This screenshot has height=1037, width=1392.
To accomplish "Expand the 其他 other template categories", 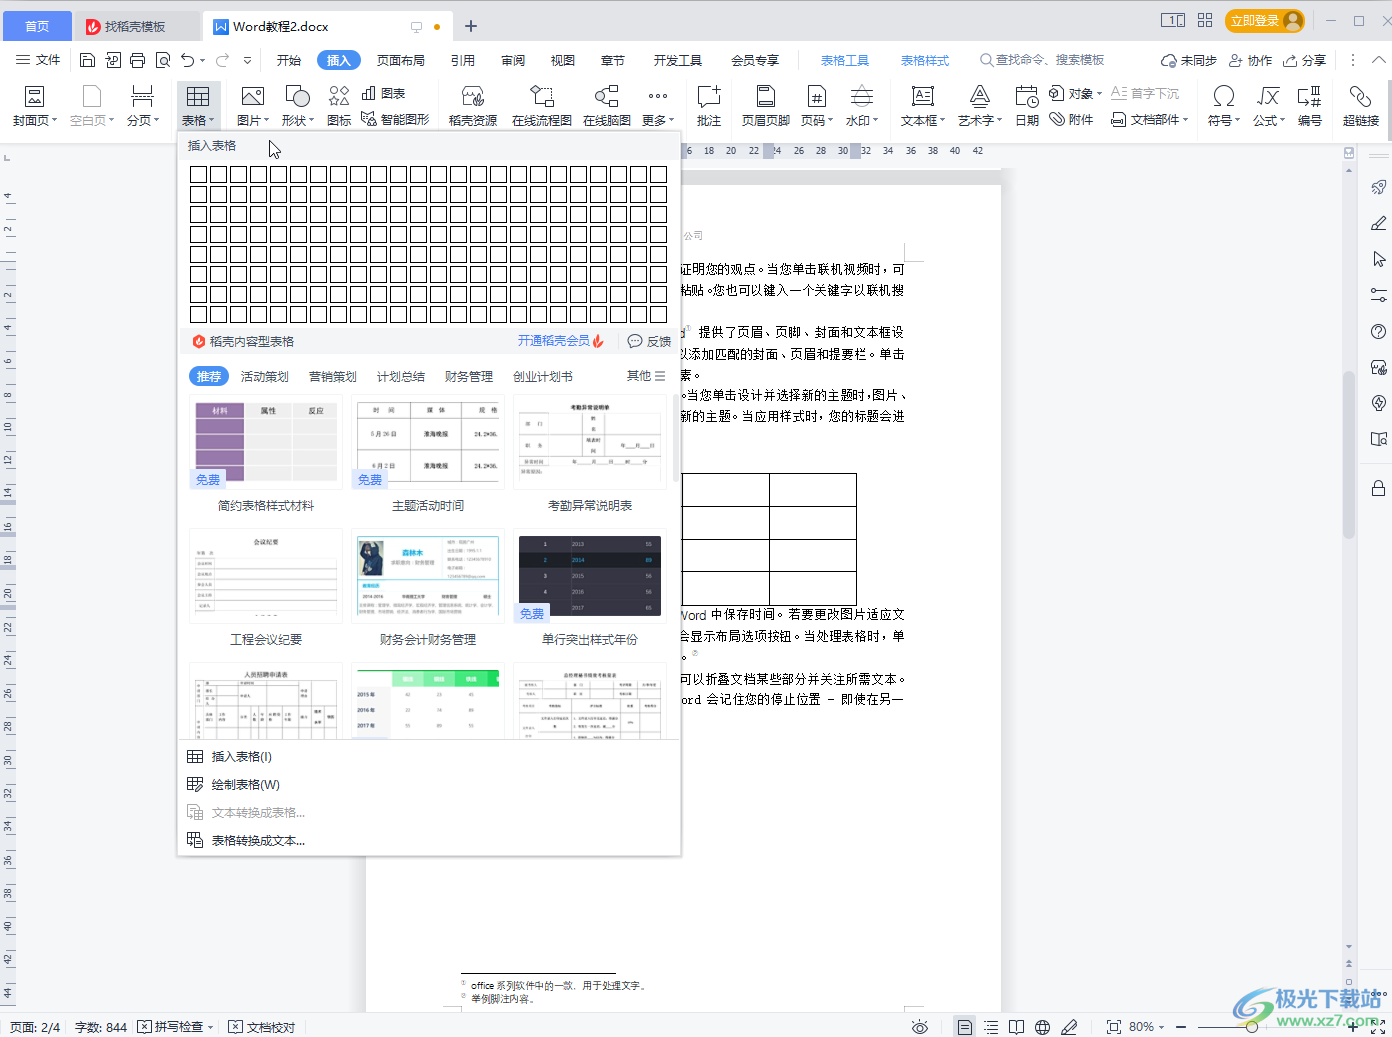I will (646, 376).
